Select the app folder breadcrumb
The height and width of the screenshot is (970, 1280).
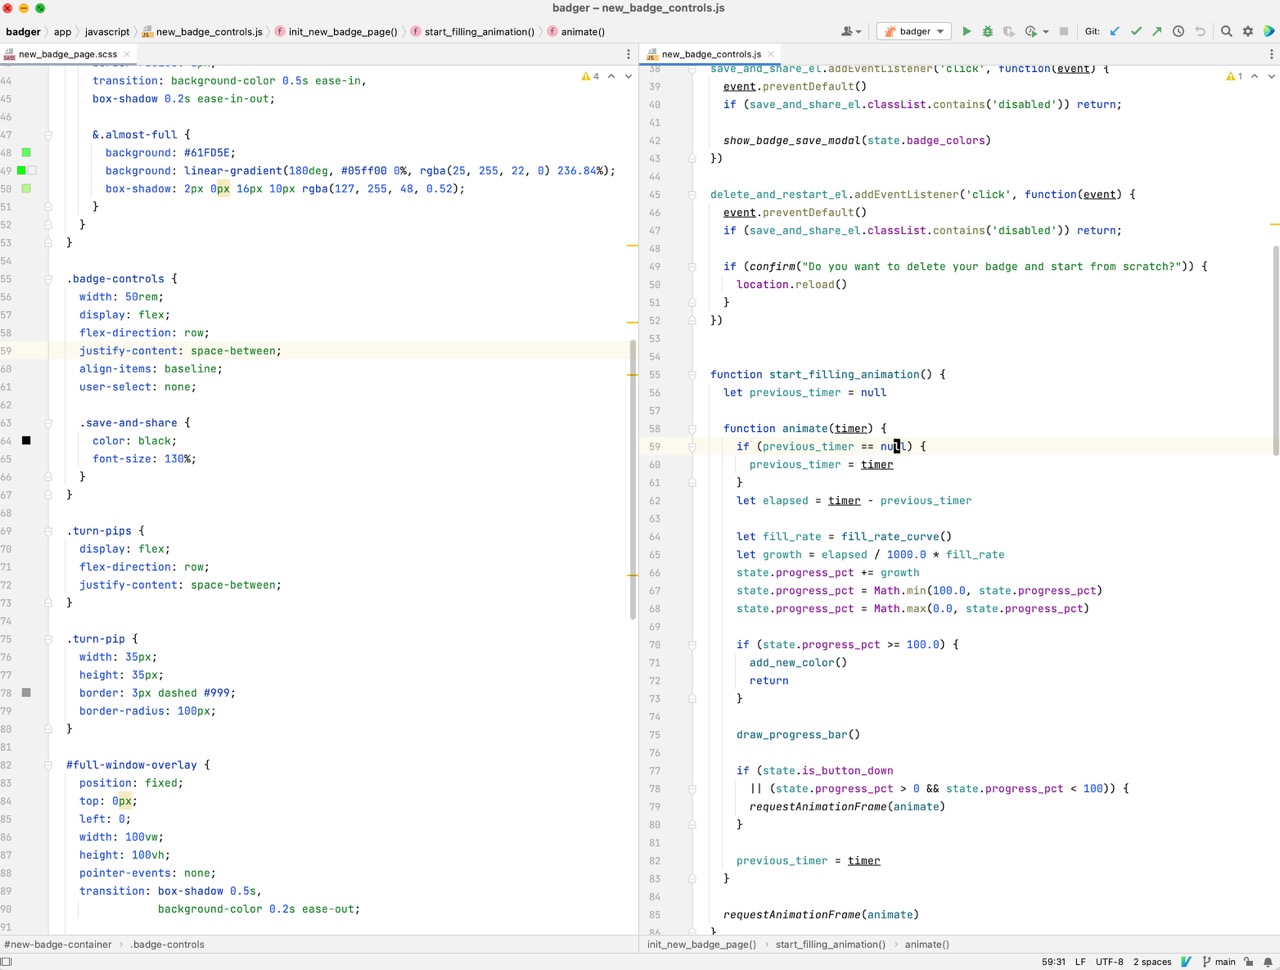point(63,31)
